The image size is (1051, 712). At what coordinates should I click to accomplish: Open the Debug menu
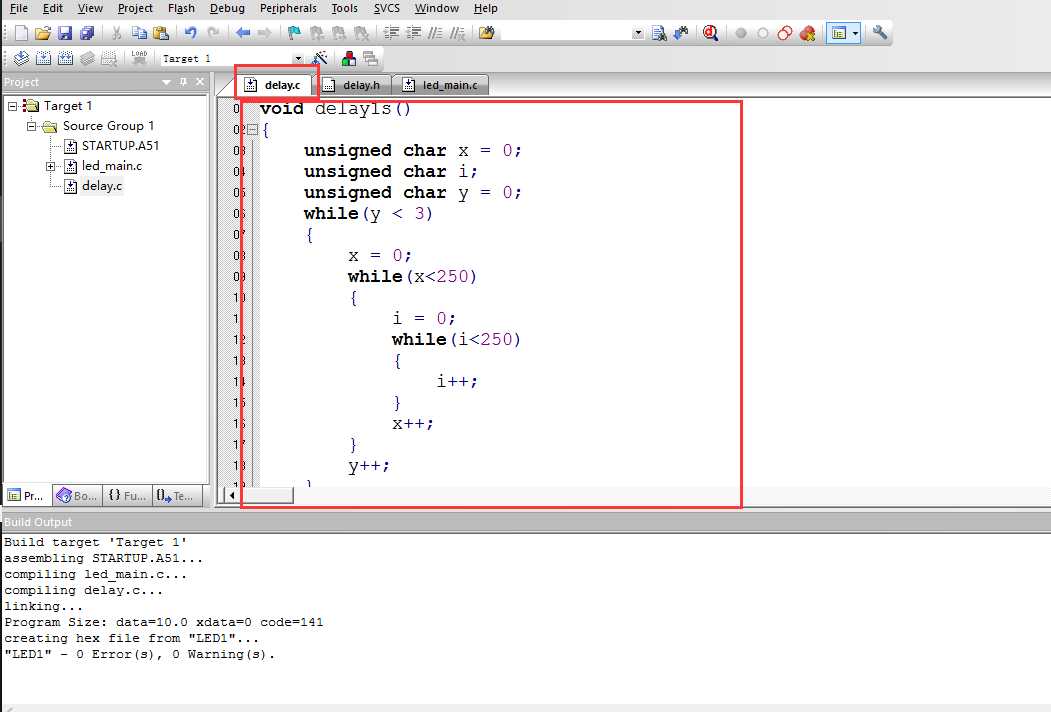(x=227, y=9)
